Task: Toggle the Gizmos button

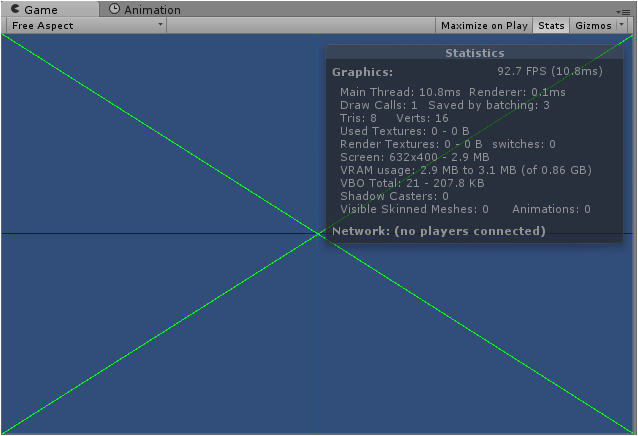Action: point(593,26)
